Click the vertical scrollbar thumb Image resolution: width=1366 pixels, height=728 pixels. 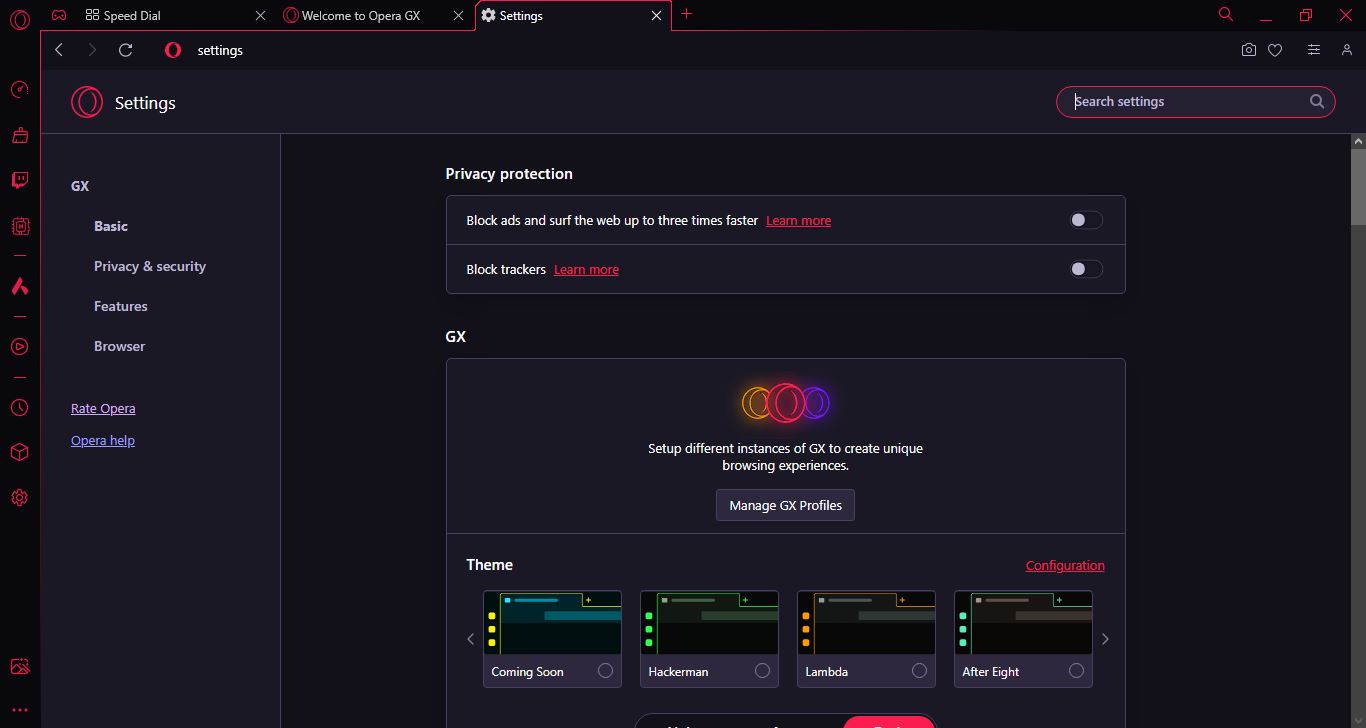(x=1358, y=187)
